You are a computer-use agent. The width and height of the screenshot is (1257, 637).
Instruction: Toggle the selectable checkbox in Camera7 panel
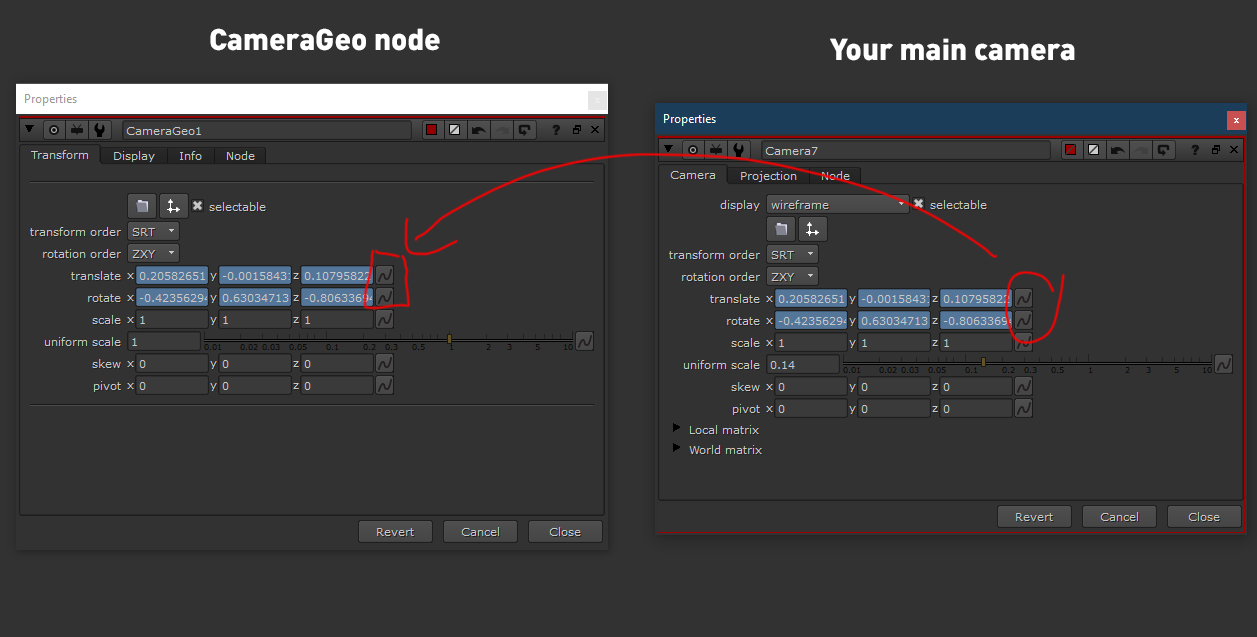tap(918, 204)
